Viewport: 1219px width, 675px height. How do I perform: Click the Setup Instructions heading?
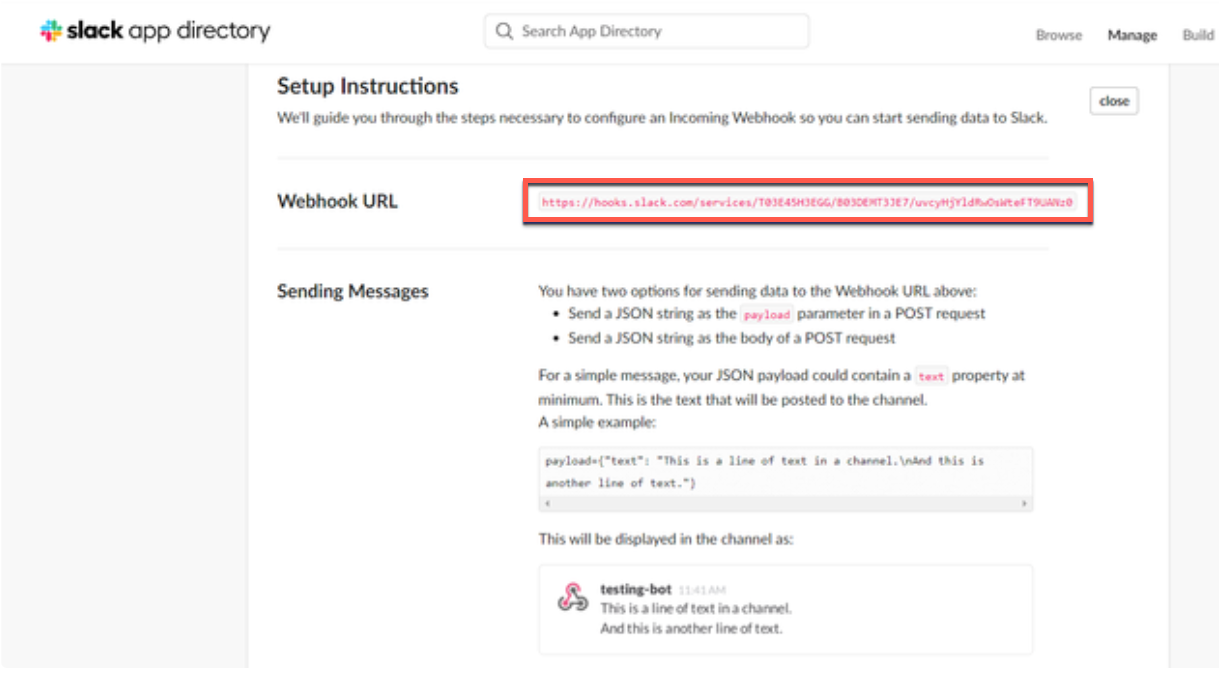[x=366, y=86]
